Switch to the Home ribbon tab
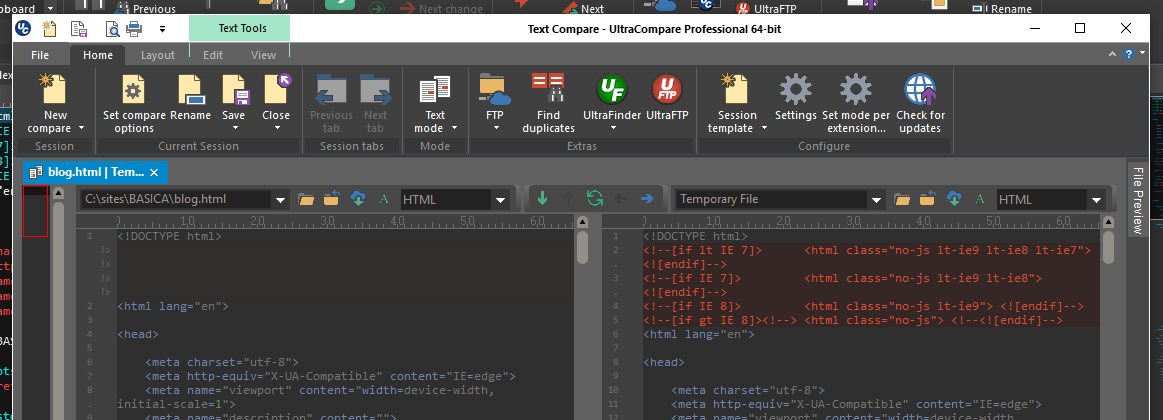1163x420 pixels. (x=98, y=55)
